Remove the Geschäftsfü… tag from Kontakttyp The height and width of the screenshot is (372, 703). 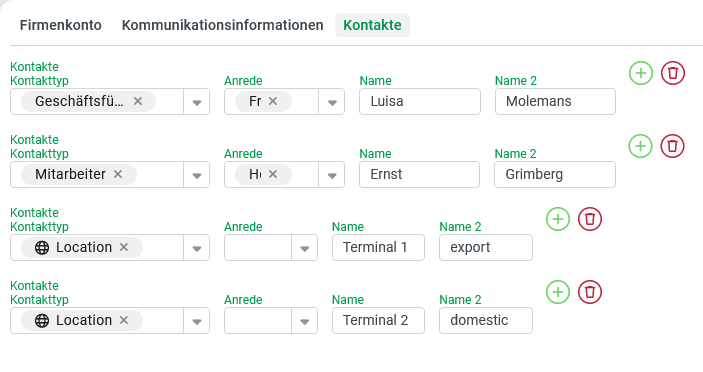[x=138, y=101]
